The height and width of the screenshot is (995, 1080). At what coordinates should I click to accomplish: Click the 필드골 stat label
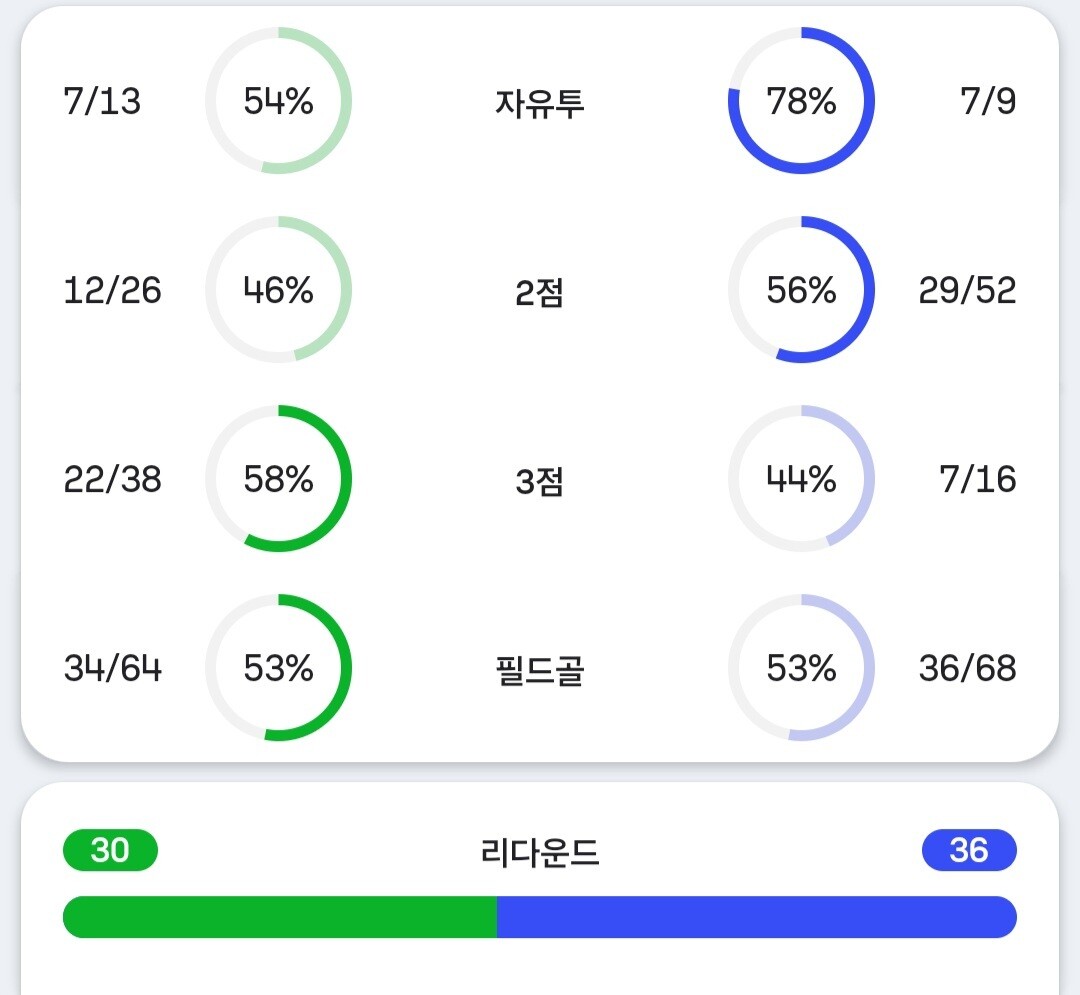coord(539,670)
